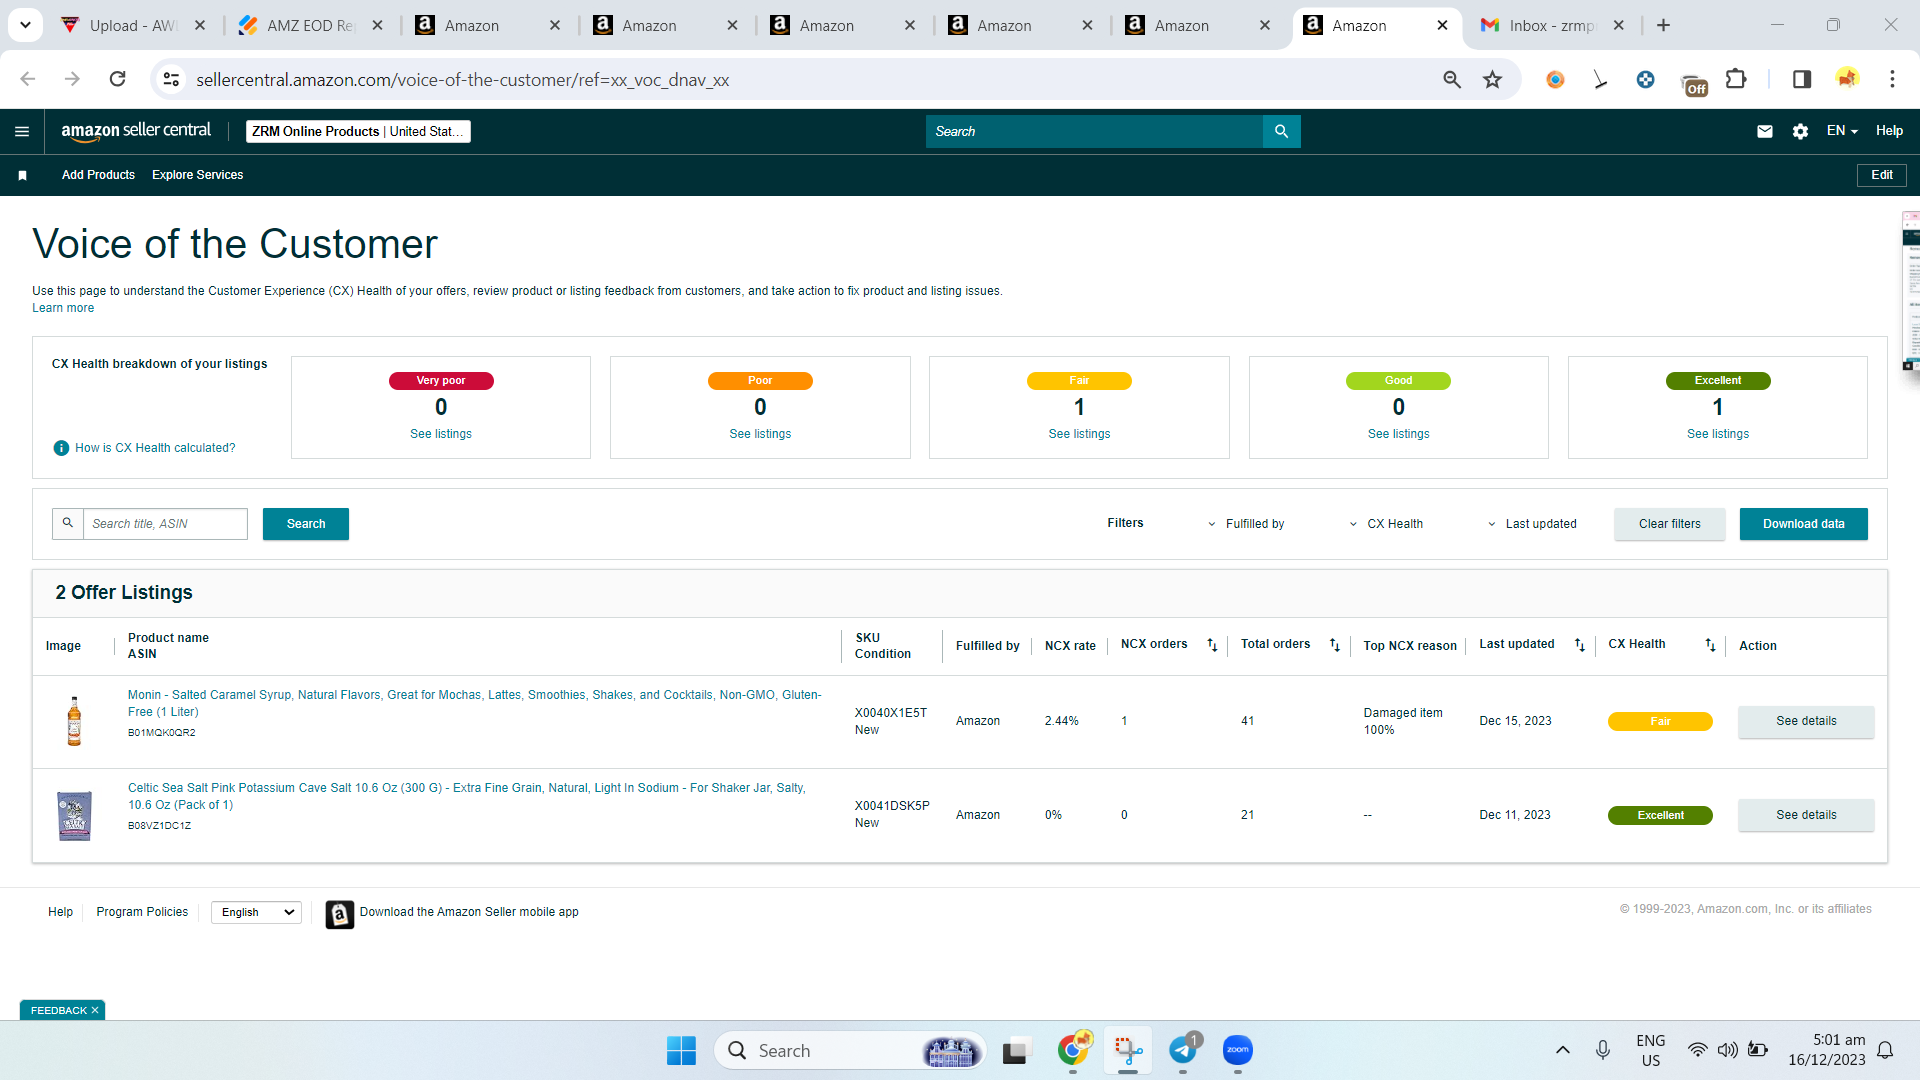This screenshot has width=1920, height=1080.
Task: Open the Learn more link
Action: pos(63,308)
